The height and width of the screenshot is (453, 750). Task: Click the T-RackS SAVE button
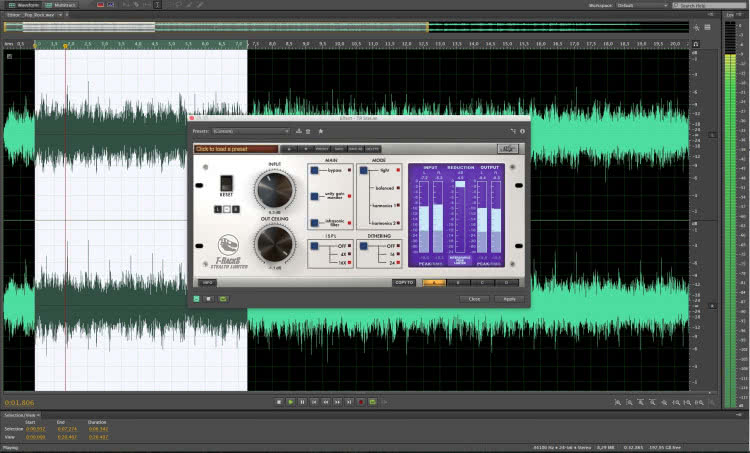tap(339, 149)
